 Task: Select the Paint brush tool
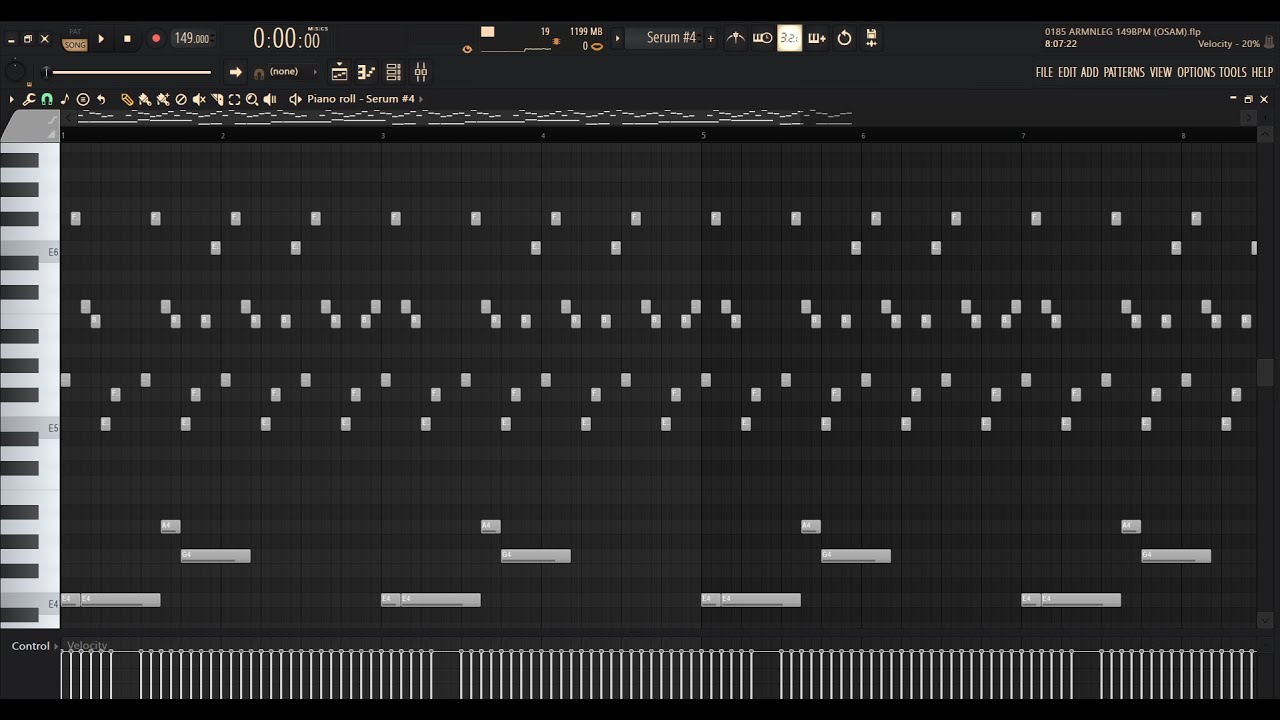(145, 99)
